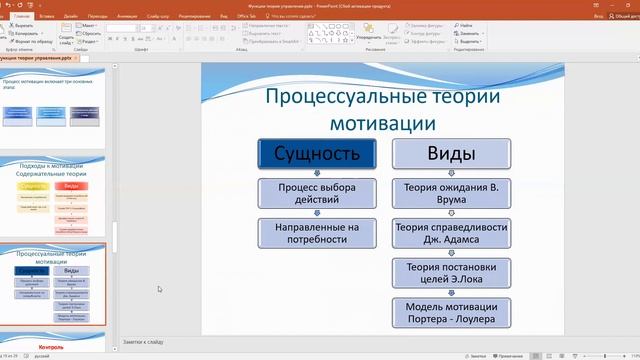This screenshot has height=360, width=640.
Task: Click Преобразовать в SmartArt
Action: click(x=271, y=41)
